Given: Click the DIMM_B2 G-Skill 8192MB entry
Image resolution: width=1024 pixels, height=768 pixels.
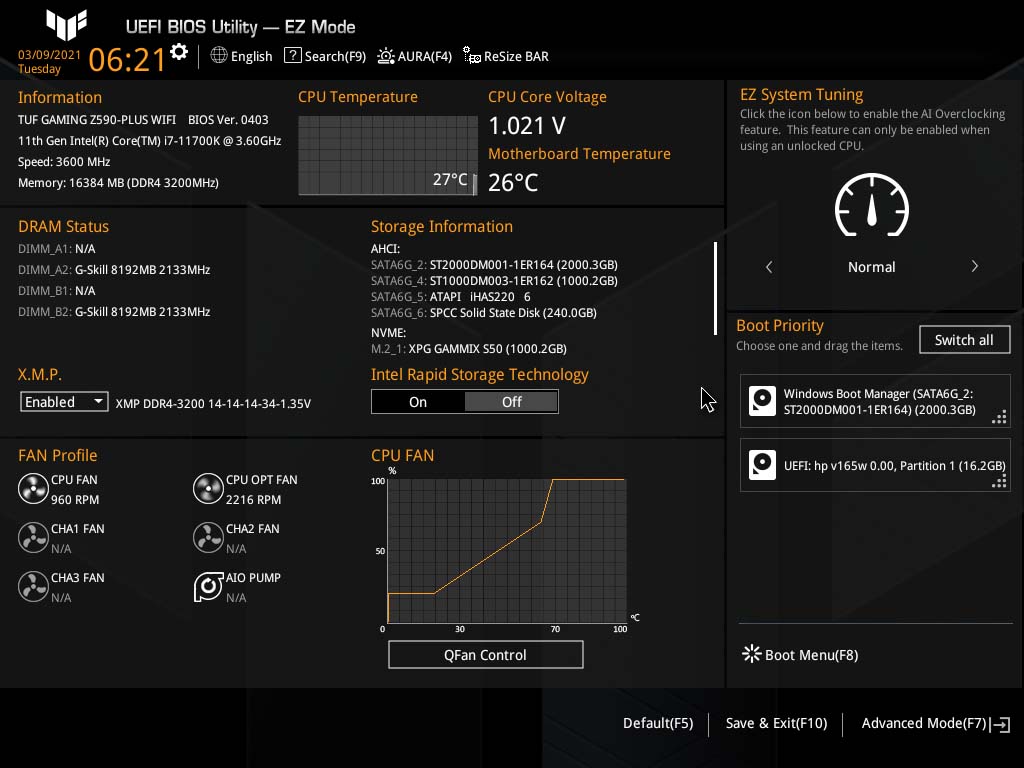Looking at the screenshot, I should (114, 312).
